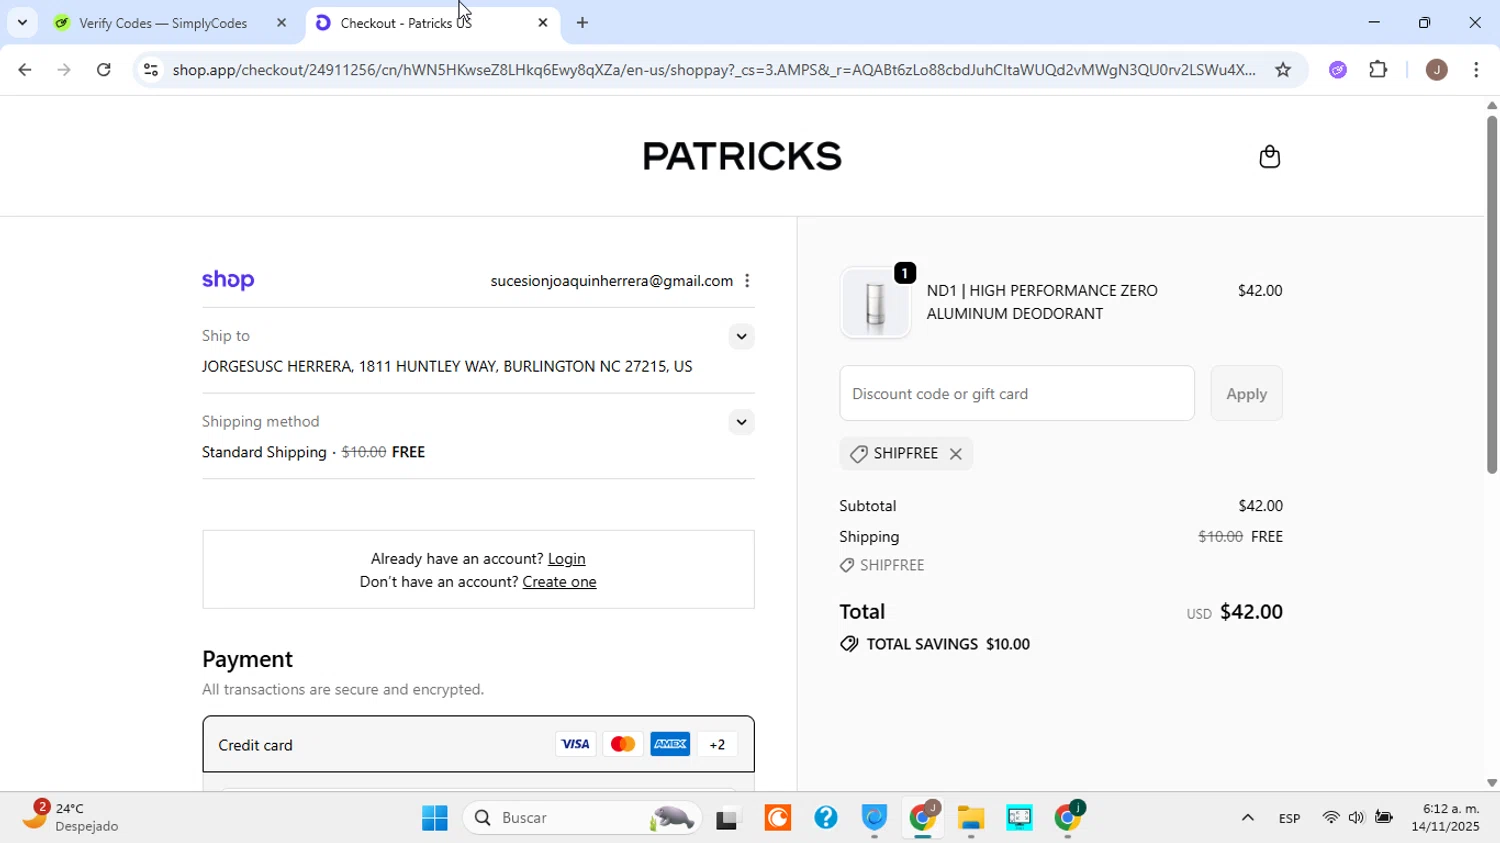Expand the Shipping method chevron
This screenshot has width=1500, height=843.
point(741,422)
